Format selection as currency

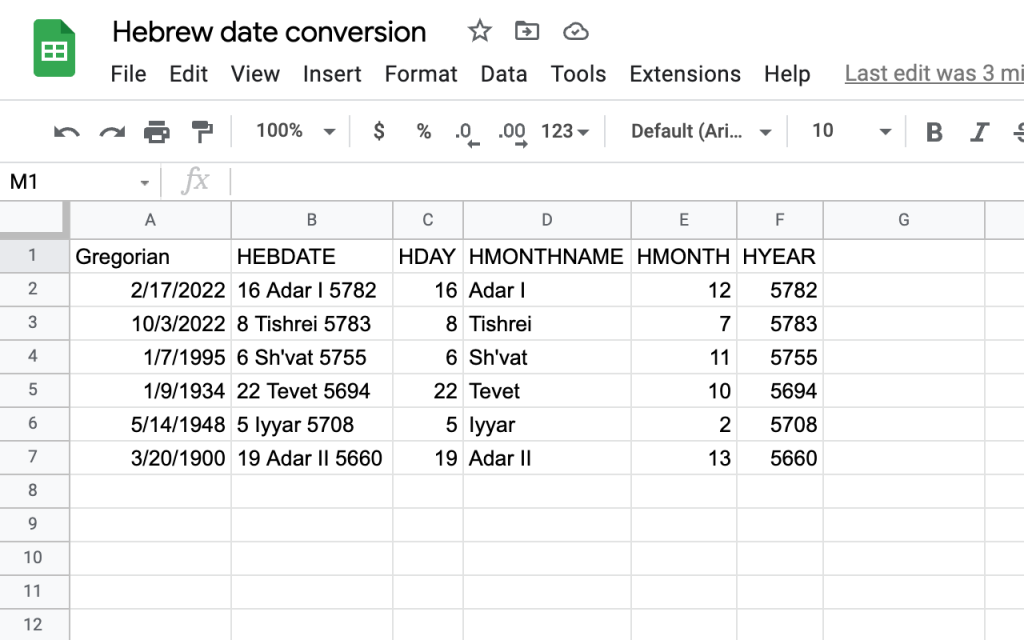pos(378,131)
